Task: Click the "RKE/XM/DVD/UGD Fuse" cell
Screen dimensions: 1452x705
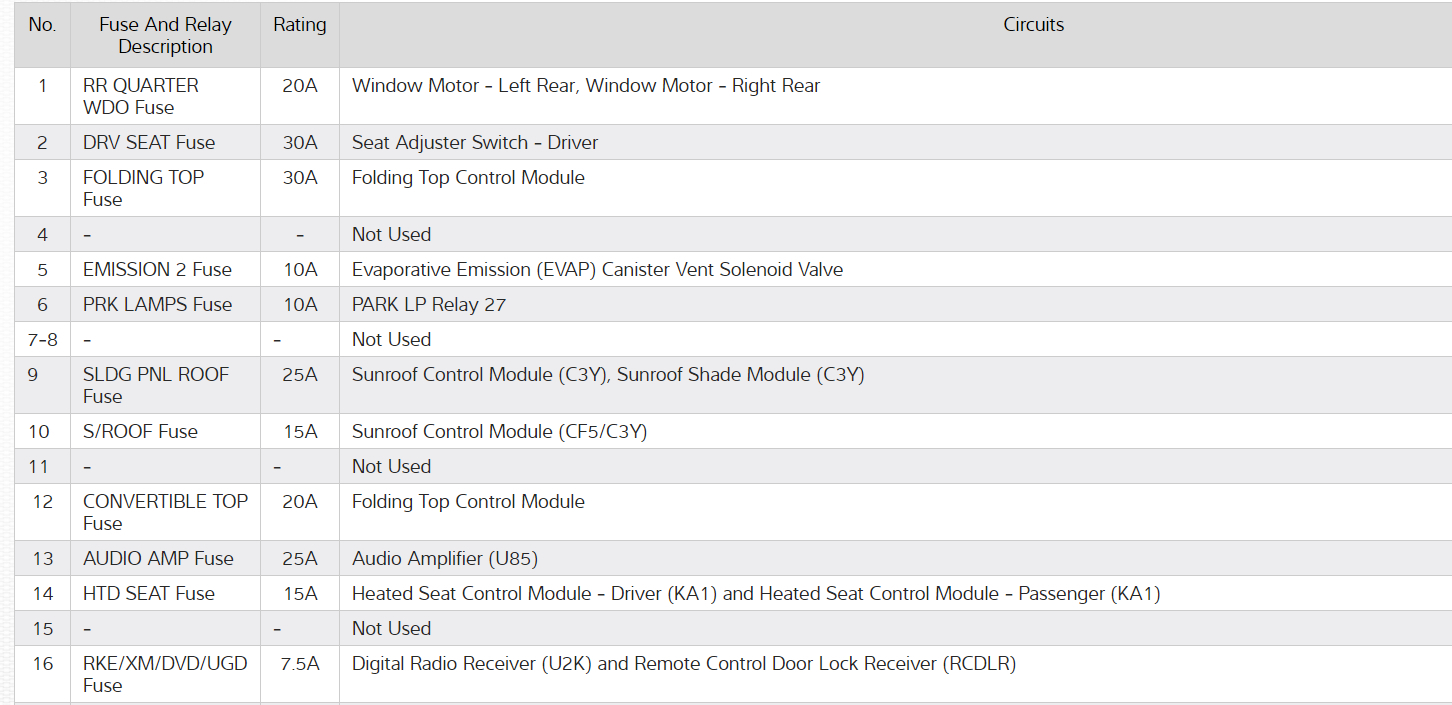Action: coord(165,674)
